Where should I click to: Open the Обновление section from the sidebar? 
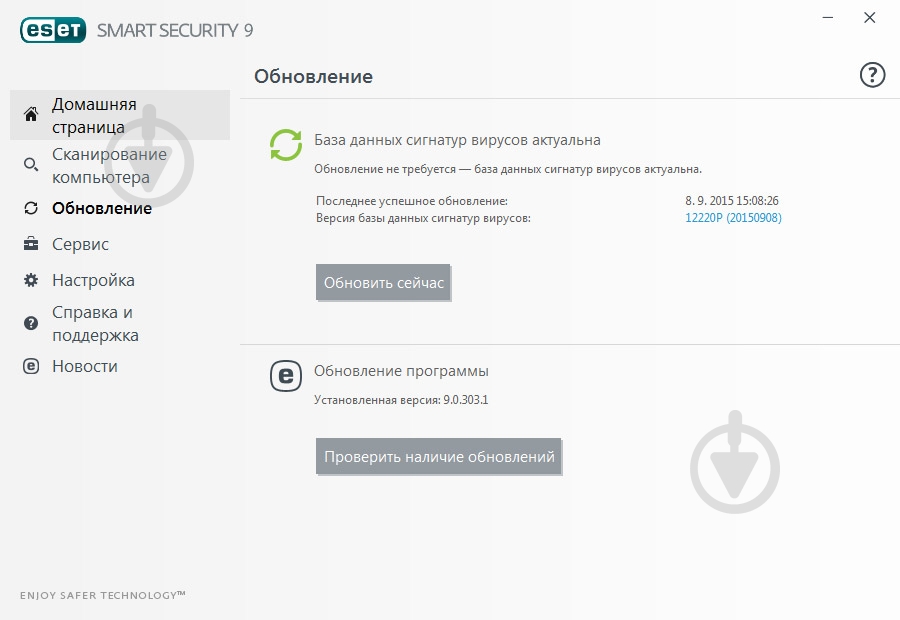click(x=100, y=208)
